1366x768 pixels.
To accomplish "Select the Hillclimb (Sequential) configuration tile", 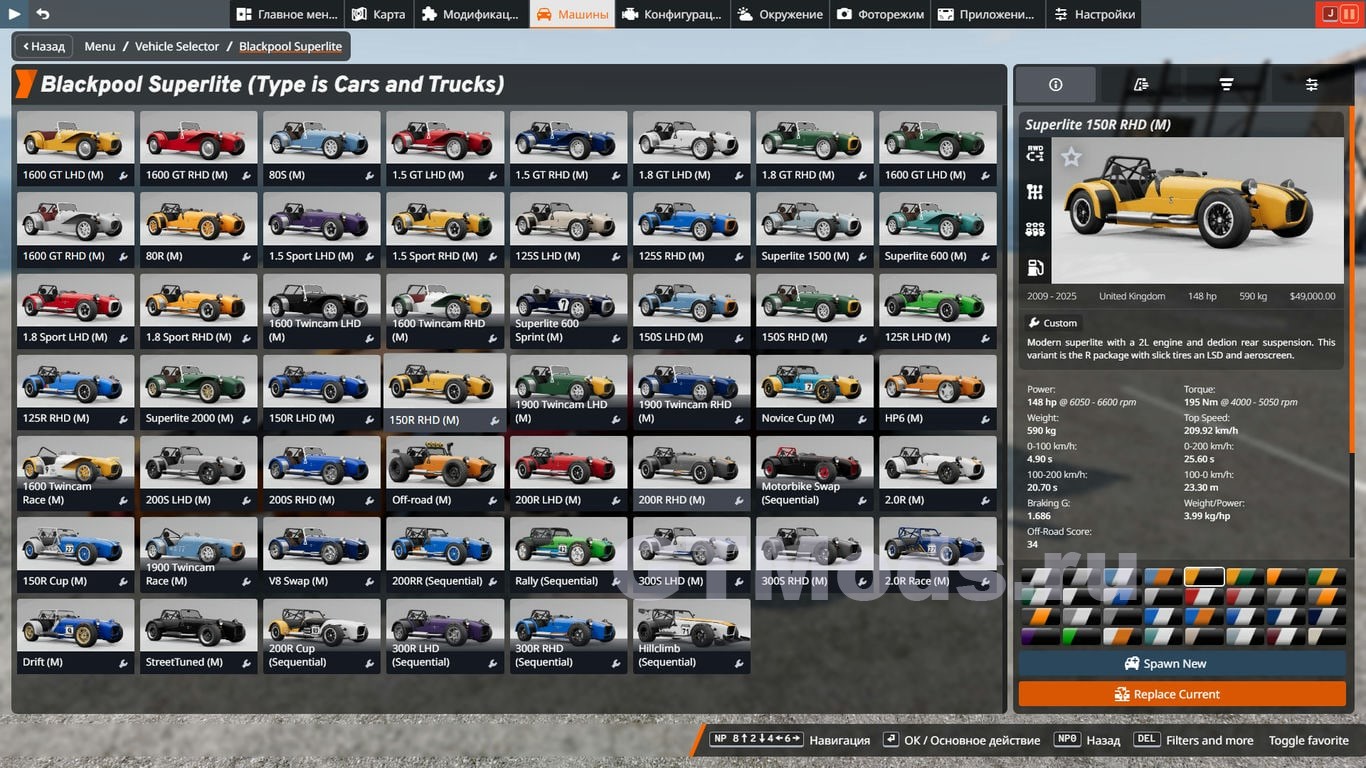I will 691,637.
